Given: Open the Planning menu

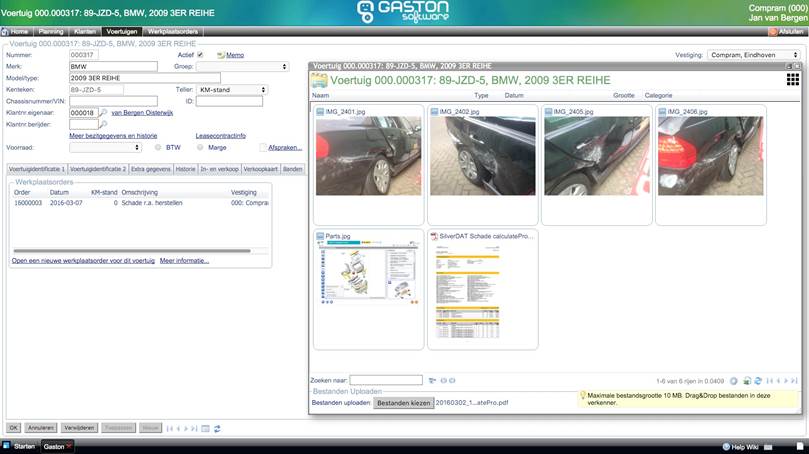Looking at the screenshot, I should click(x=51, y=31).
